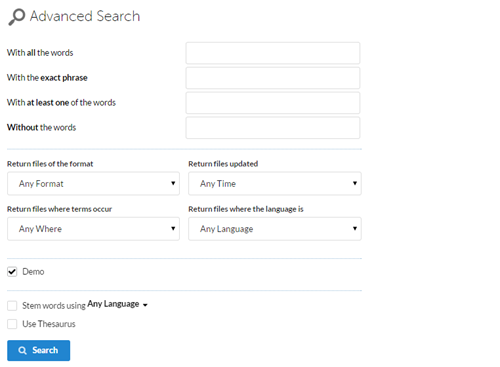Viewport: 500px width, 367px height.
Task: Click the arrow on Any Time
Action: click(x=355, y=183)
